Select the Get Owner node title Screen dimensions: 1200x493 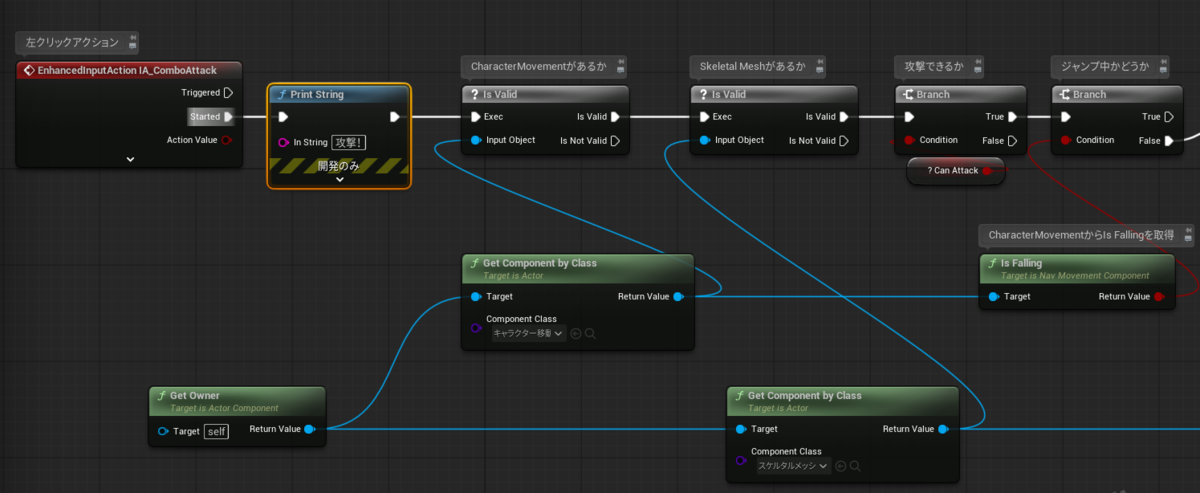(x=195, y=395)
